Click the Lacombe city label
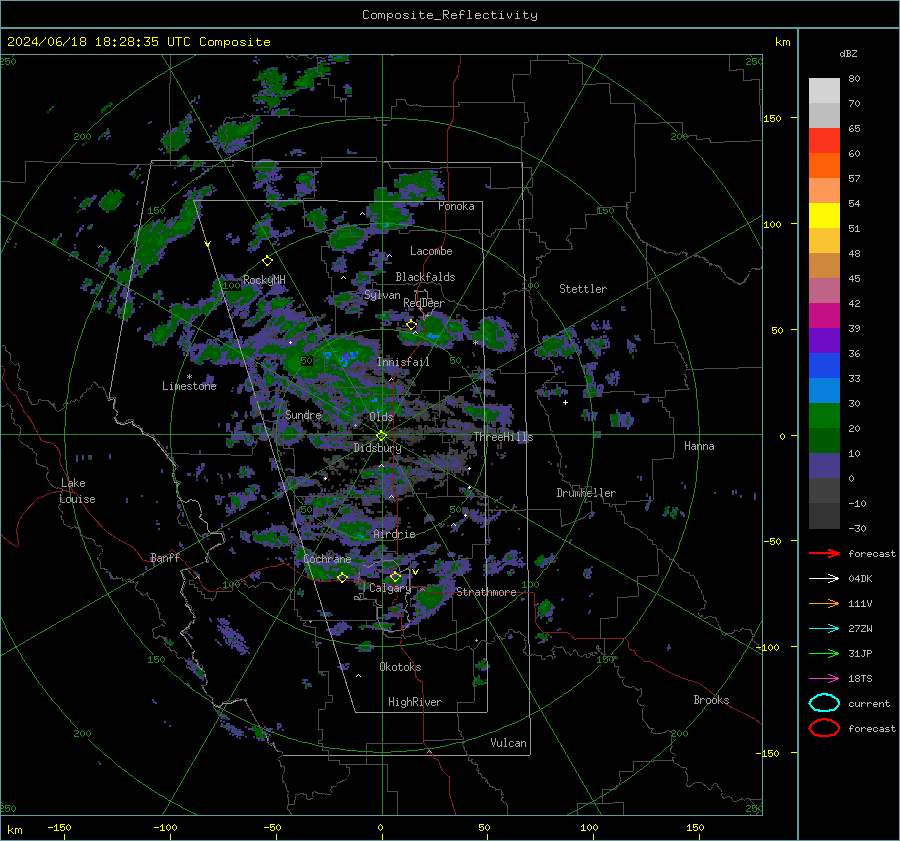Screen dimensions: 900x841 tap(431, 251)
